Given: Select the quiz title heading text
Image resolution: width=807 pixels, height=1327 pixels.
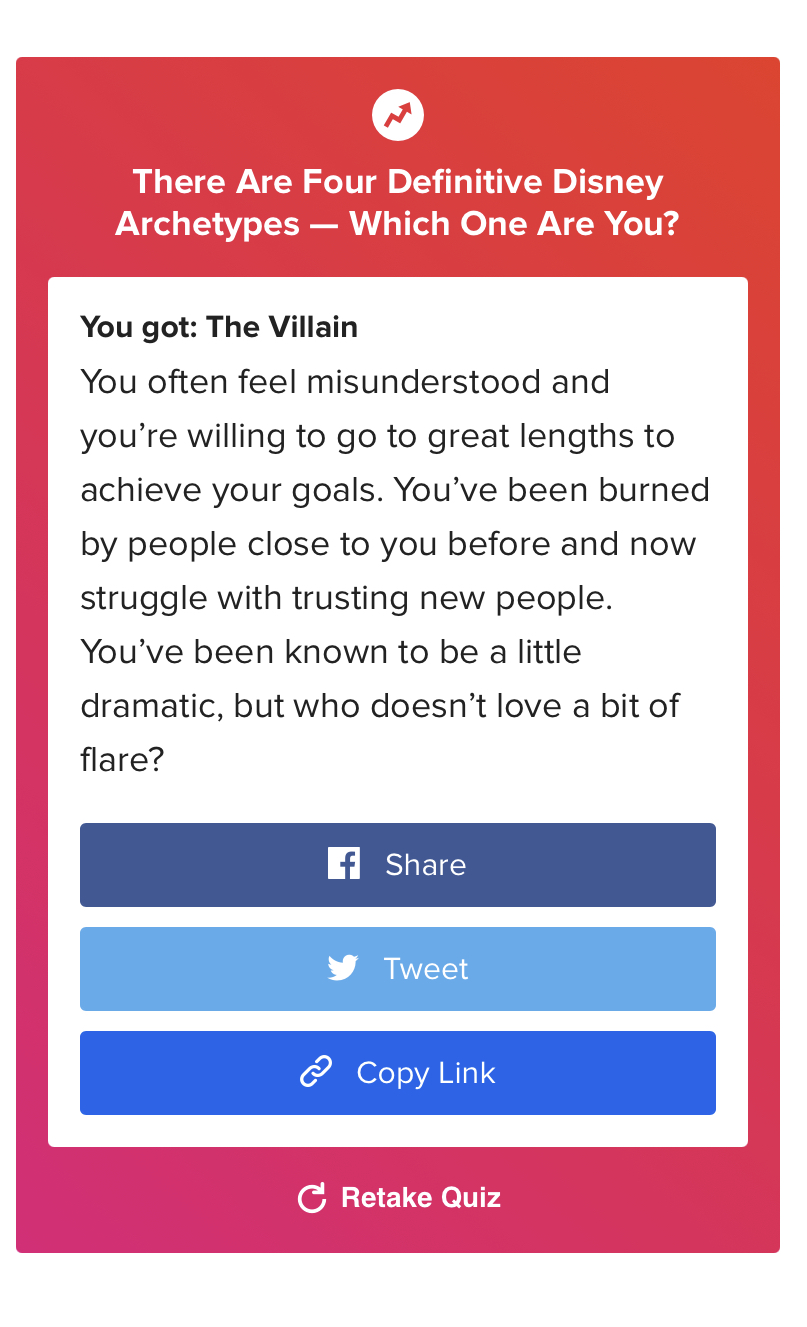Looking at the screenshot, I should 398,203.
